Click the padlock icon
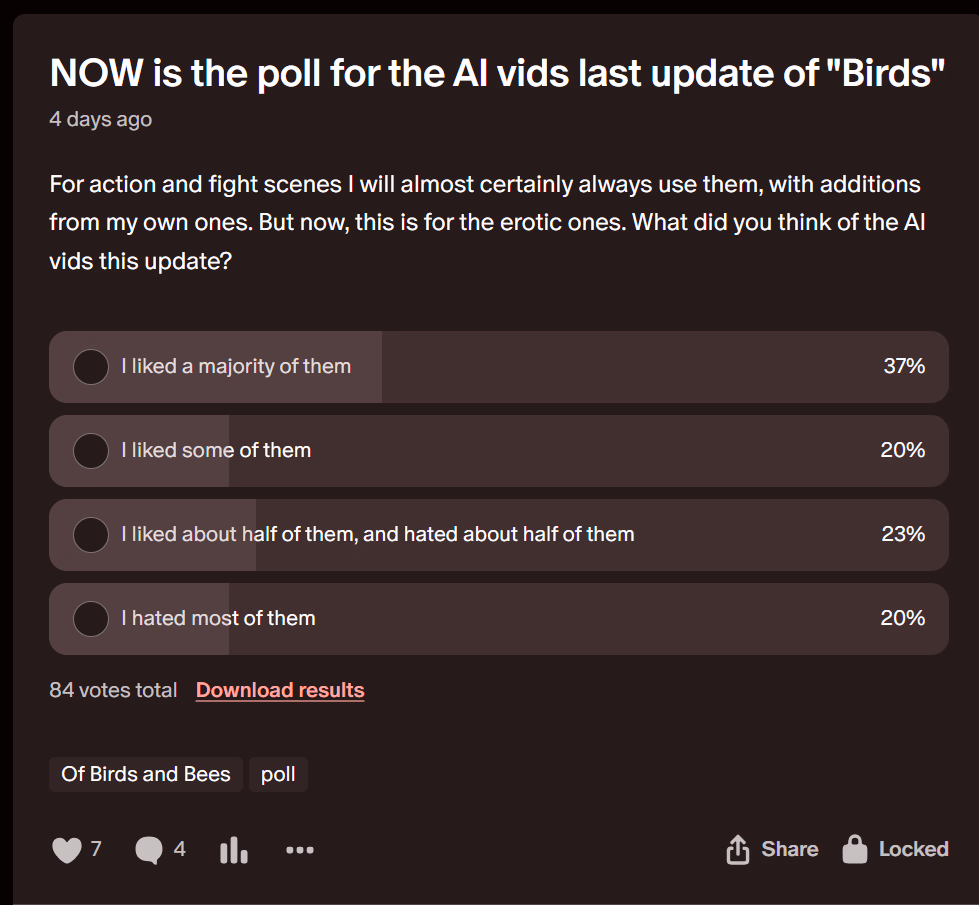 (x=855, y=849)
